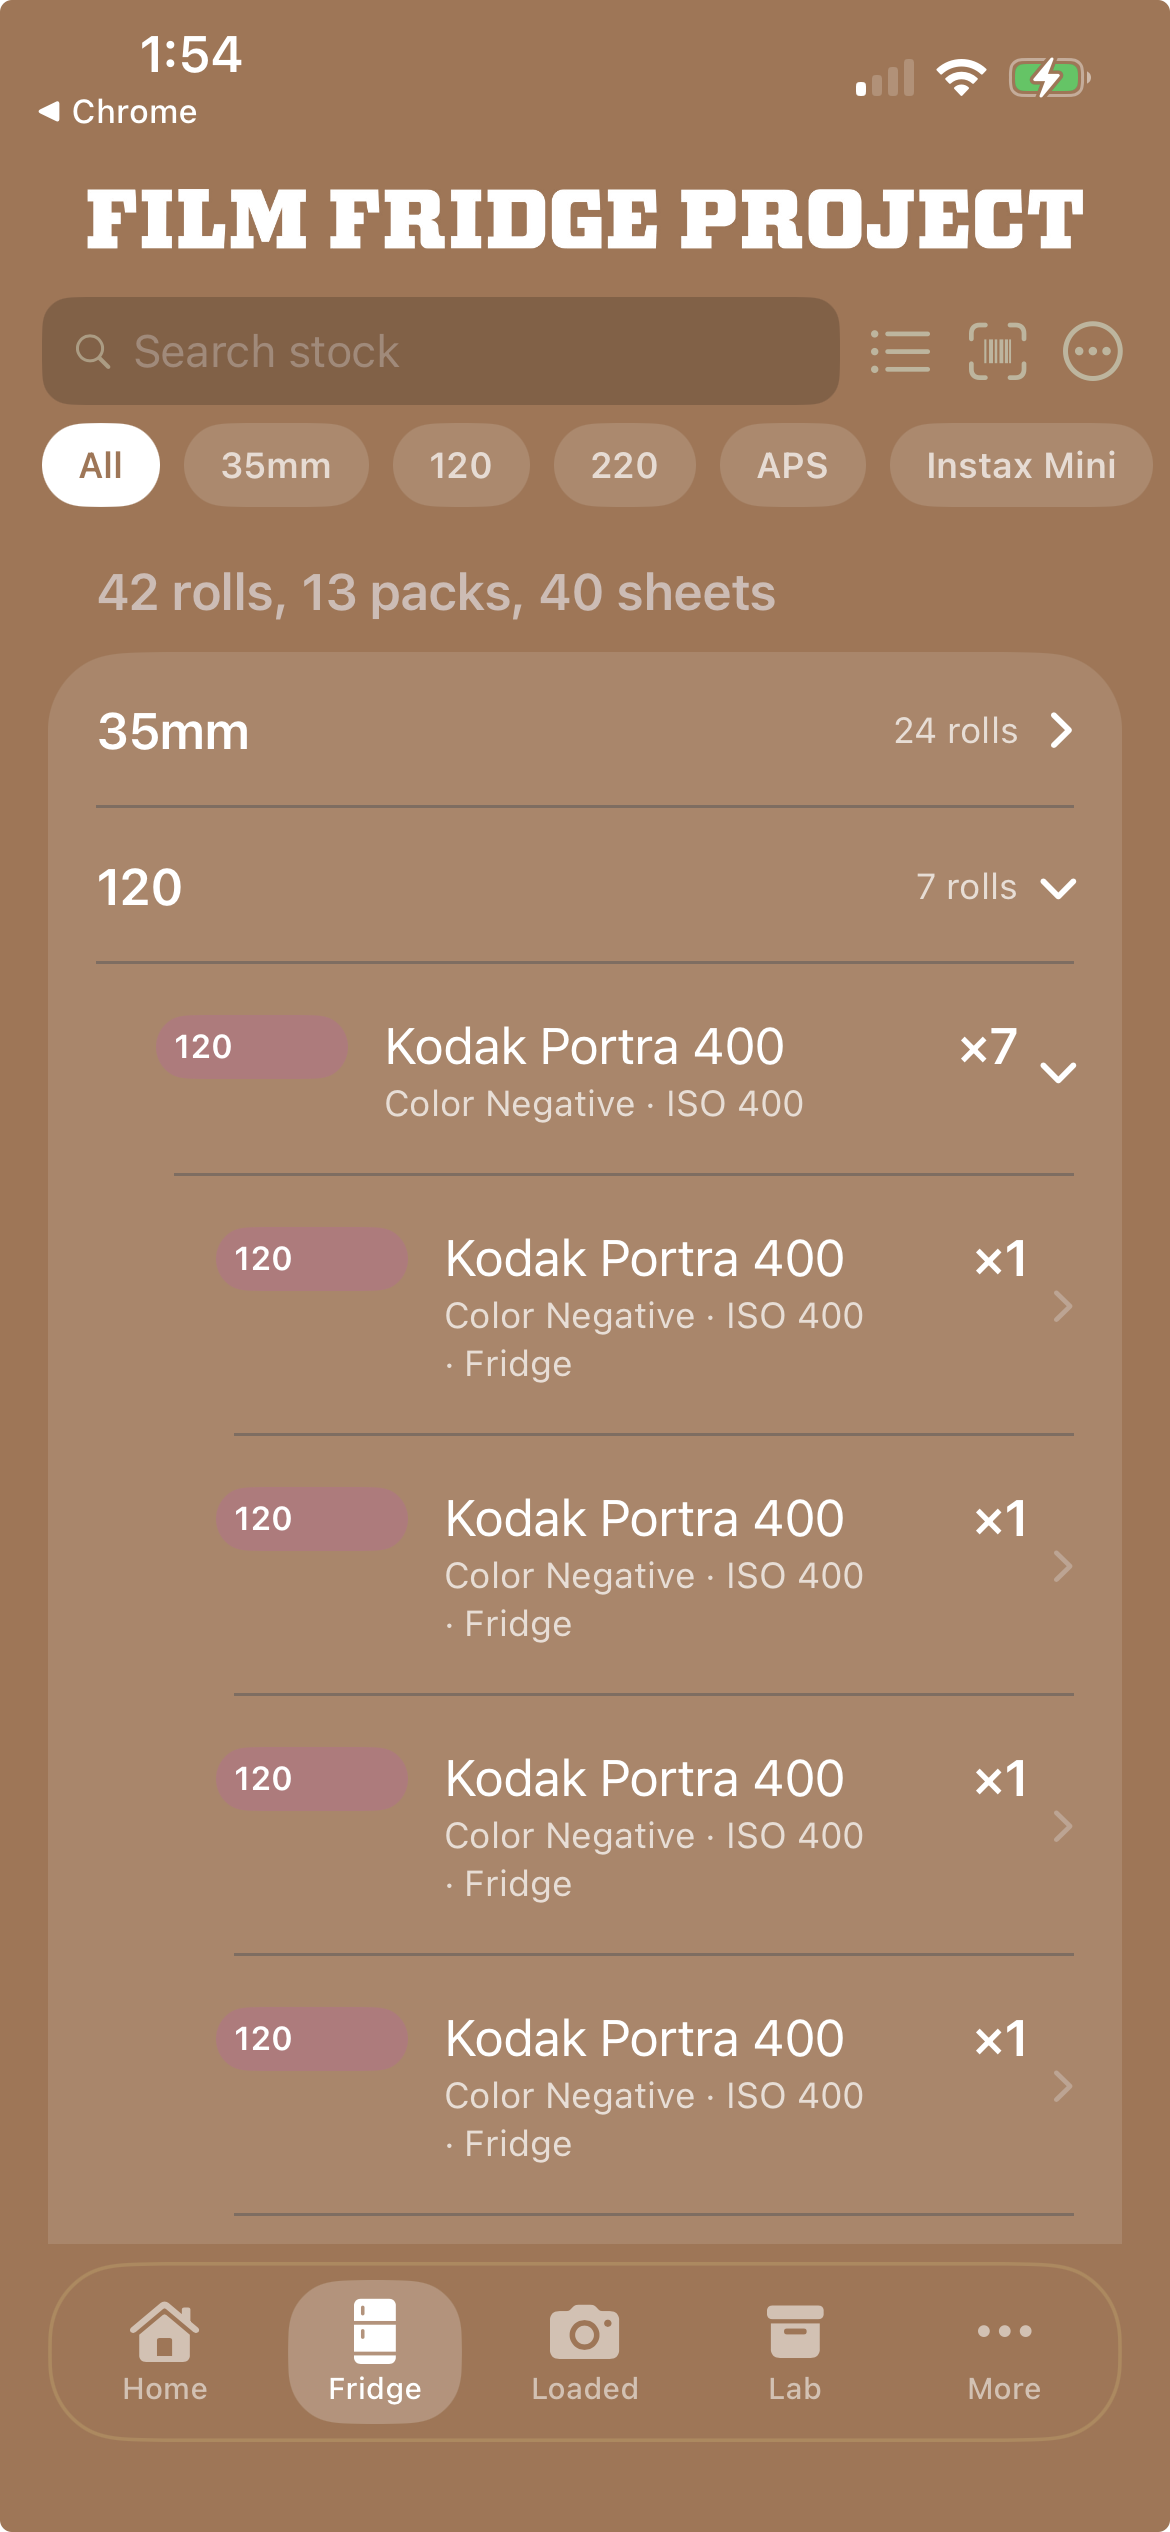Tap the barcode scanner icon
Viewport: 1170px width, 2532px height.
[997, 351]
